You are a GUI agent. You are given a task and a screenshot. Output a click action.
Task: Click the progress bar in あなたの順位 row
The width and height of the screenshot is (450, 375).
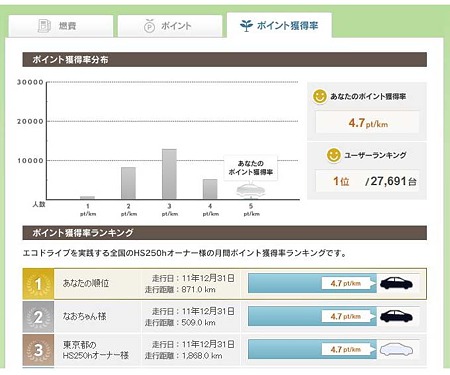(x=312, y=284)
